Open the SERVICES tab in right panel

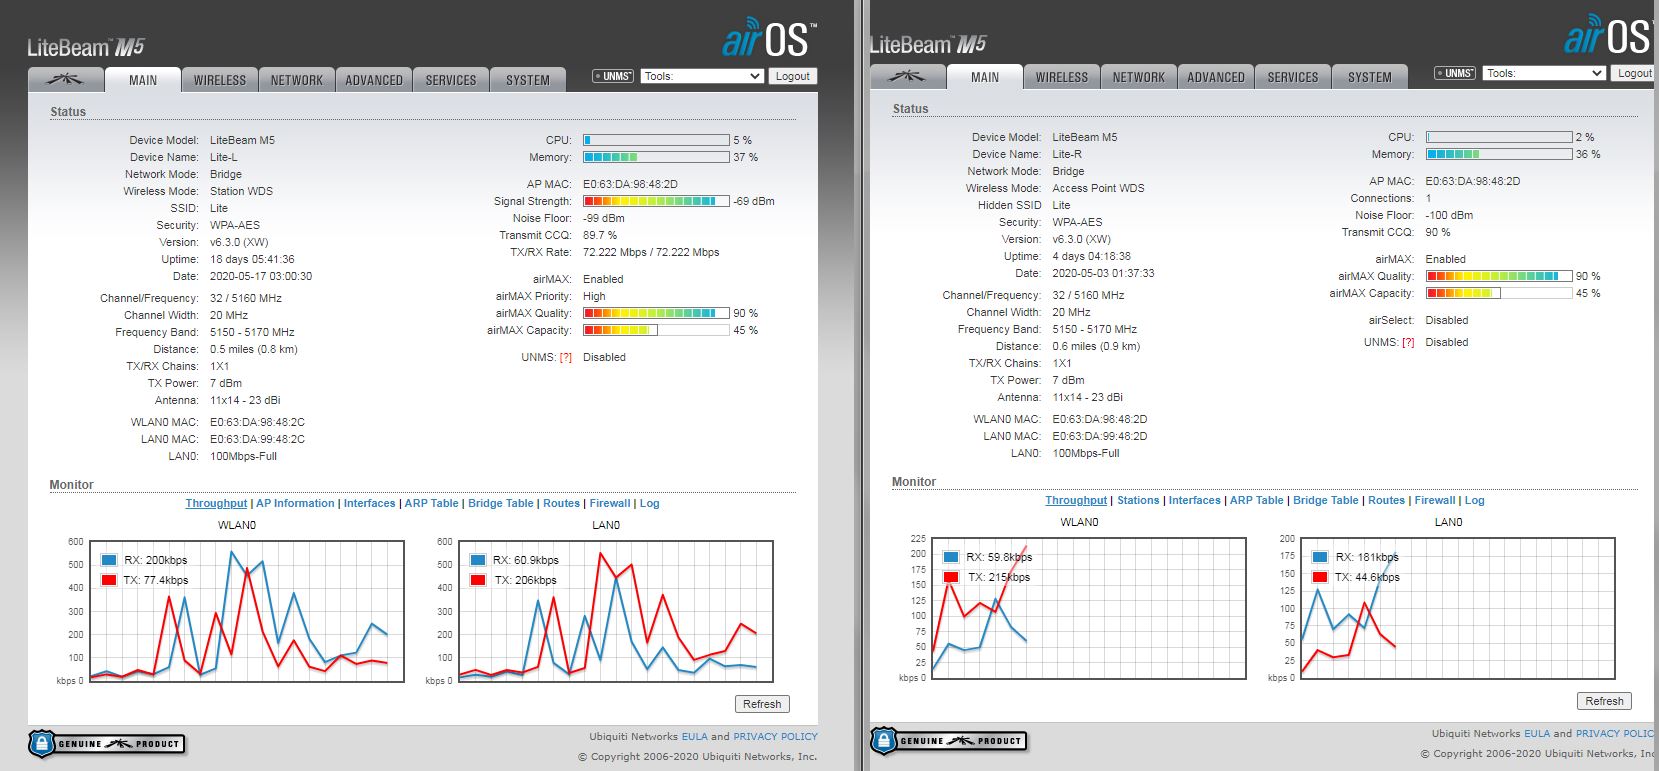[1293, 77]
